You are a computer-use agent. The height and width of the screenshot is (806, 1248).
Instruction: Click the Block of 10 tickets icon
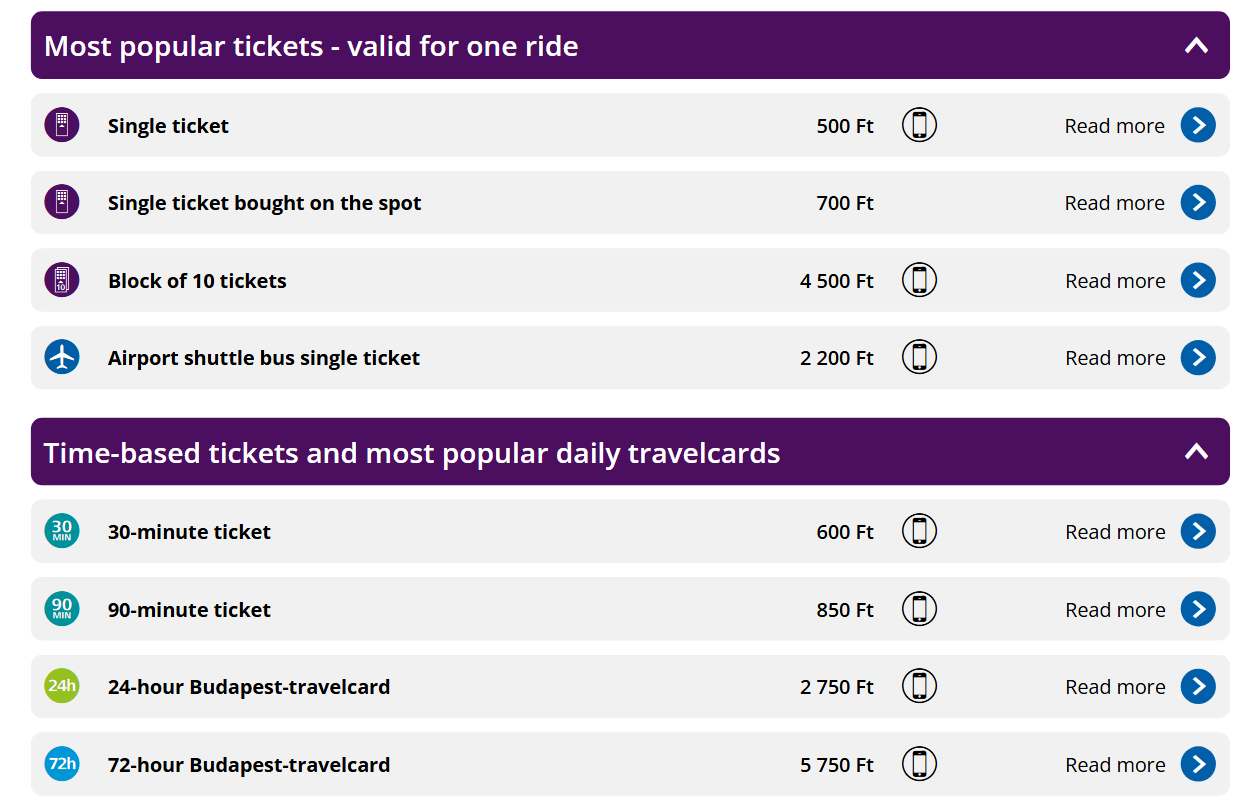[62, 280]
